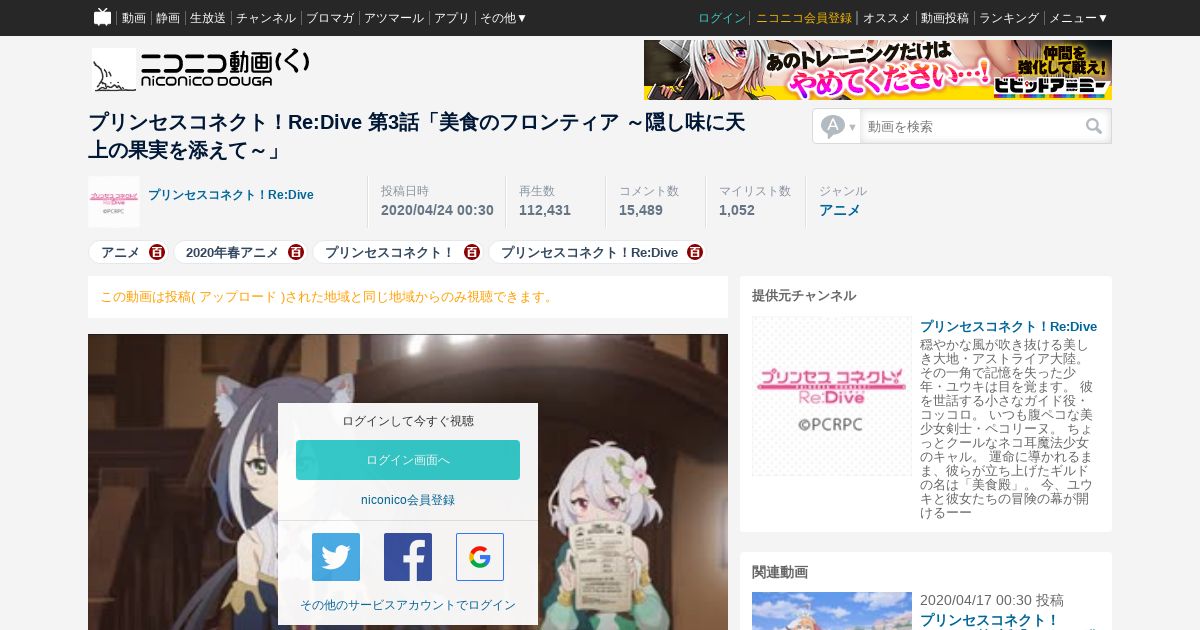Expand その他 menu in top bar
Viewport: 1200px width, 630px height.
[503, 18]
